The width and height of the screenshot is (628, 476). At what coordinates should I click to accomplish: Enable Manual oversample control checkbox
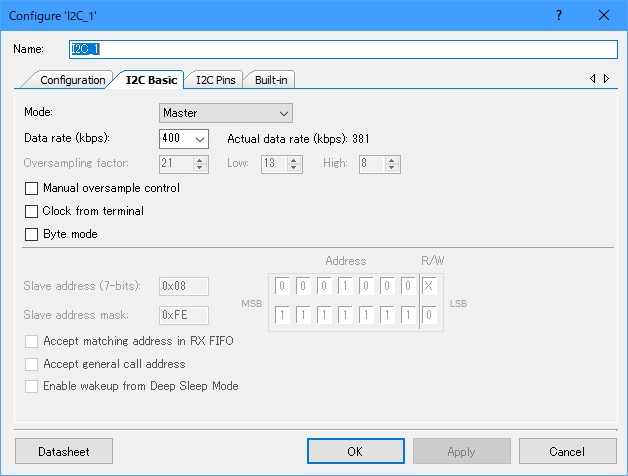[x=32, y=188]
